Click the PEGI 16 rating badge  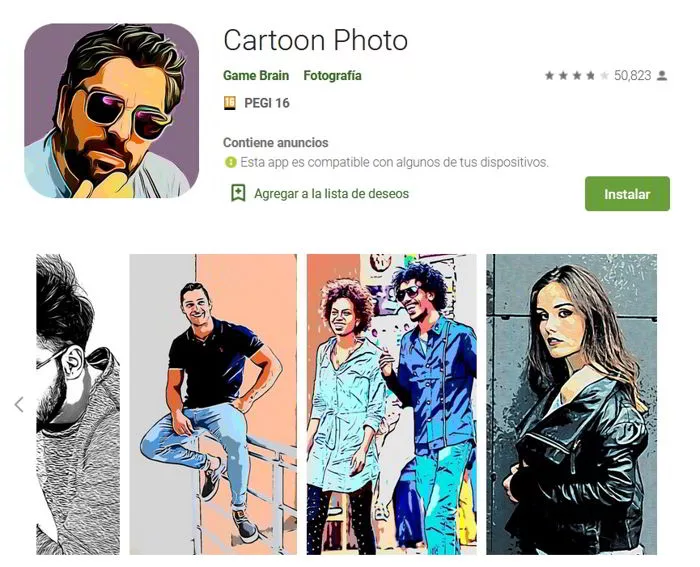(231, 103)
